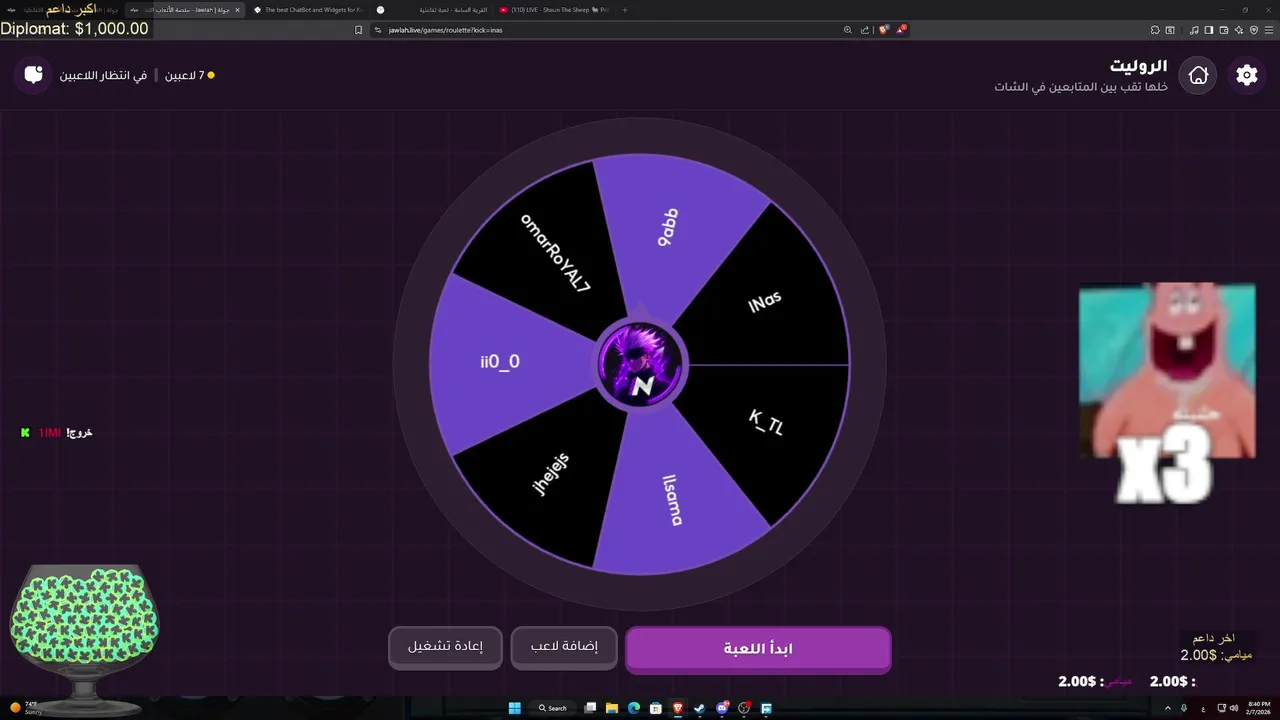Click the zoom magnifier in address bar

coord(848,30)
